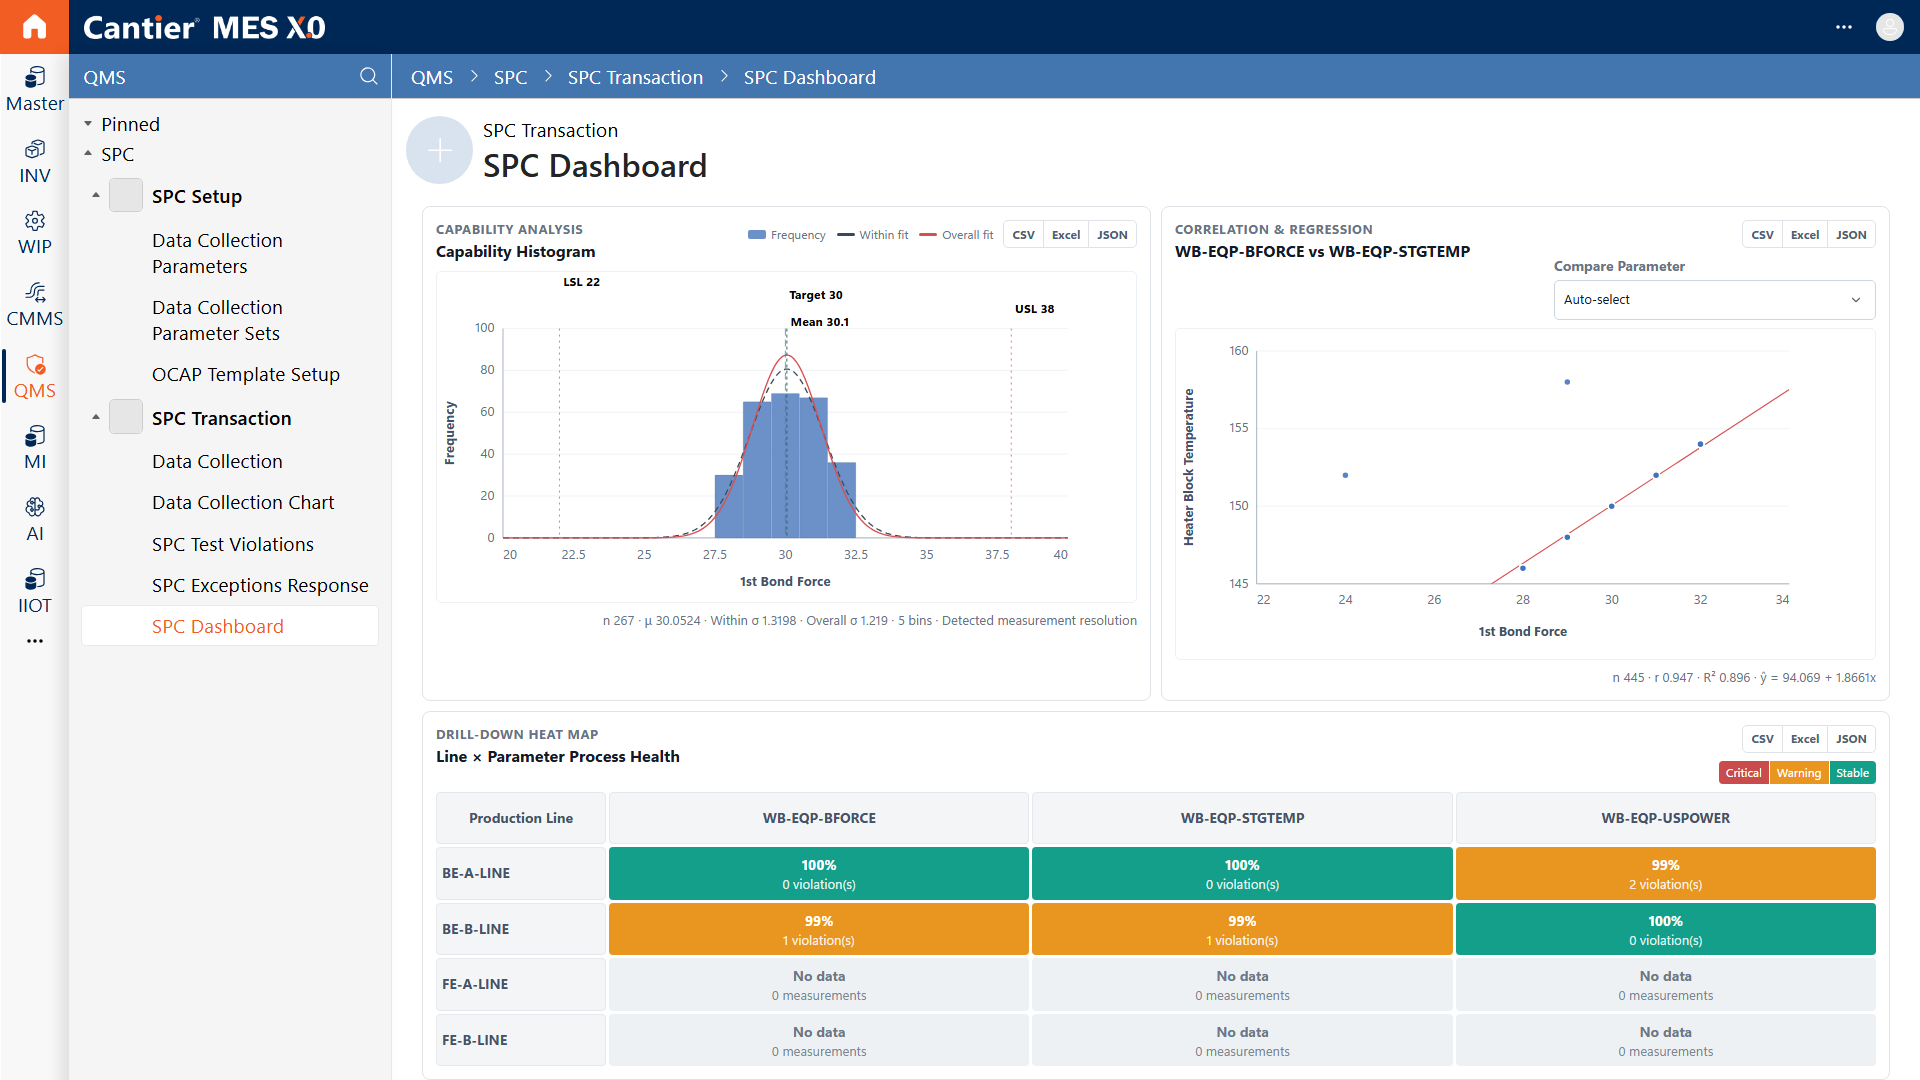
Task: Open the Compare Parameter Auto-select dropdown
Action: (x=1714, y=300)
